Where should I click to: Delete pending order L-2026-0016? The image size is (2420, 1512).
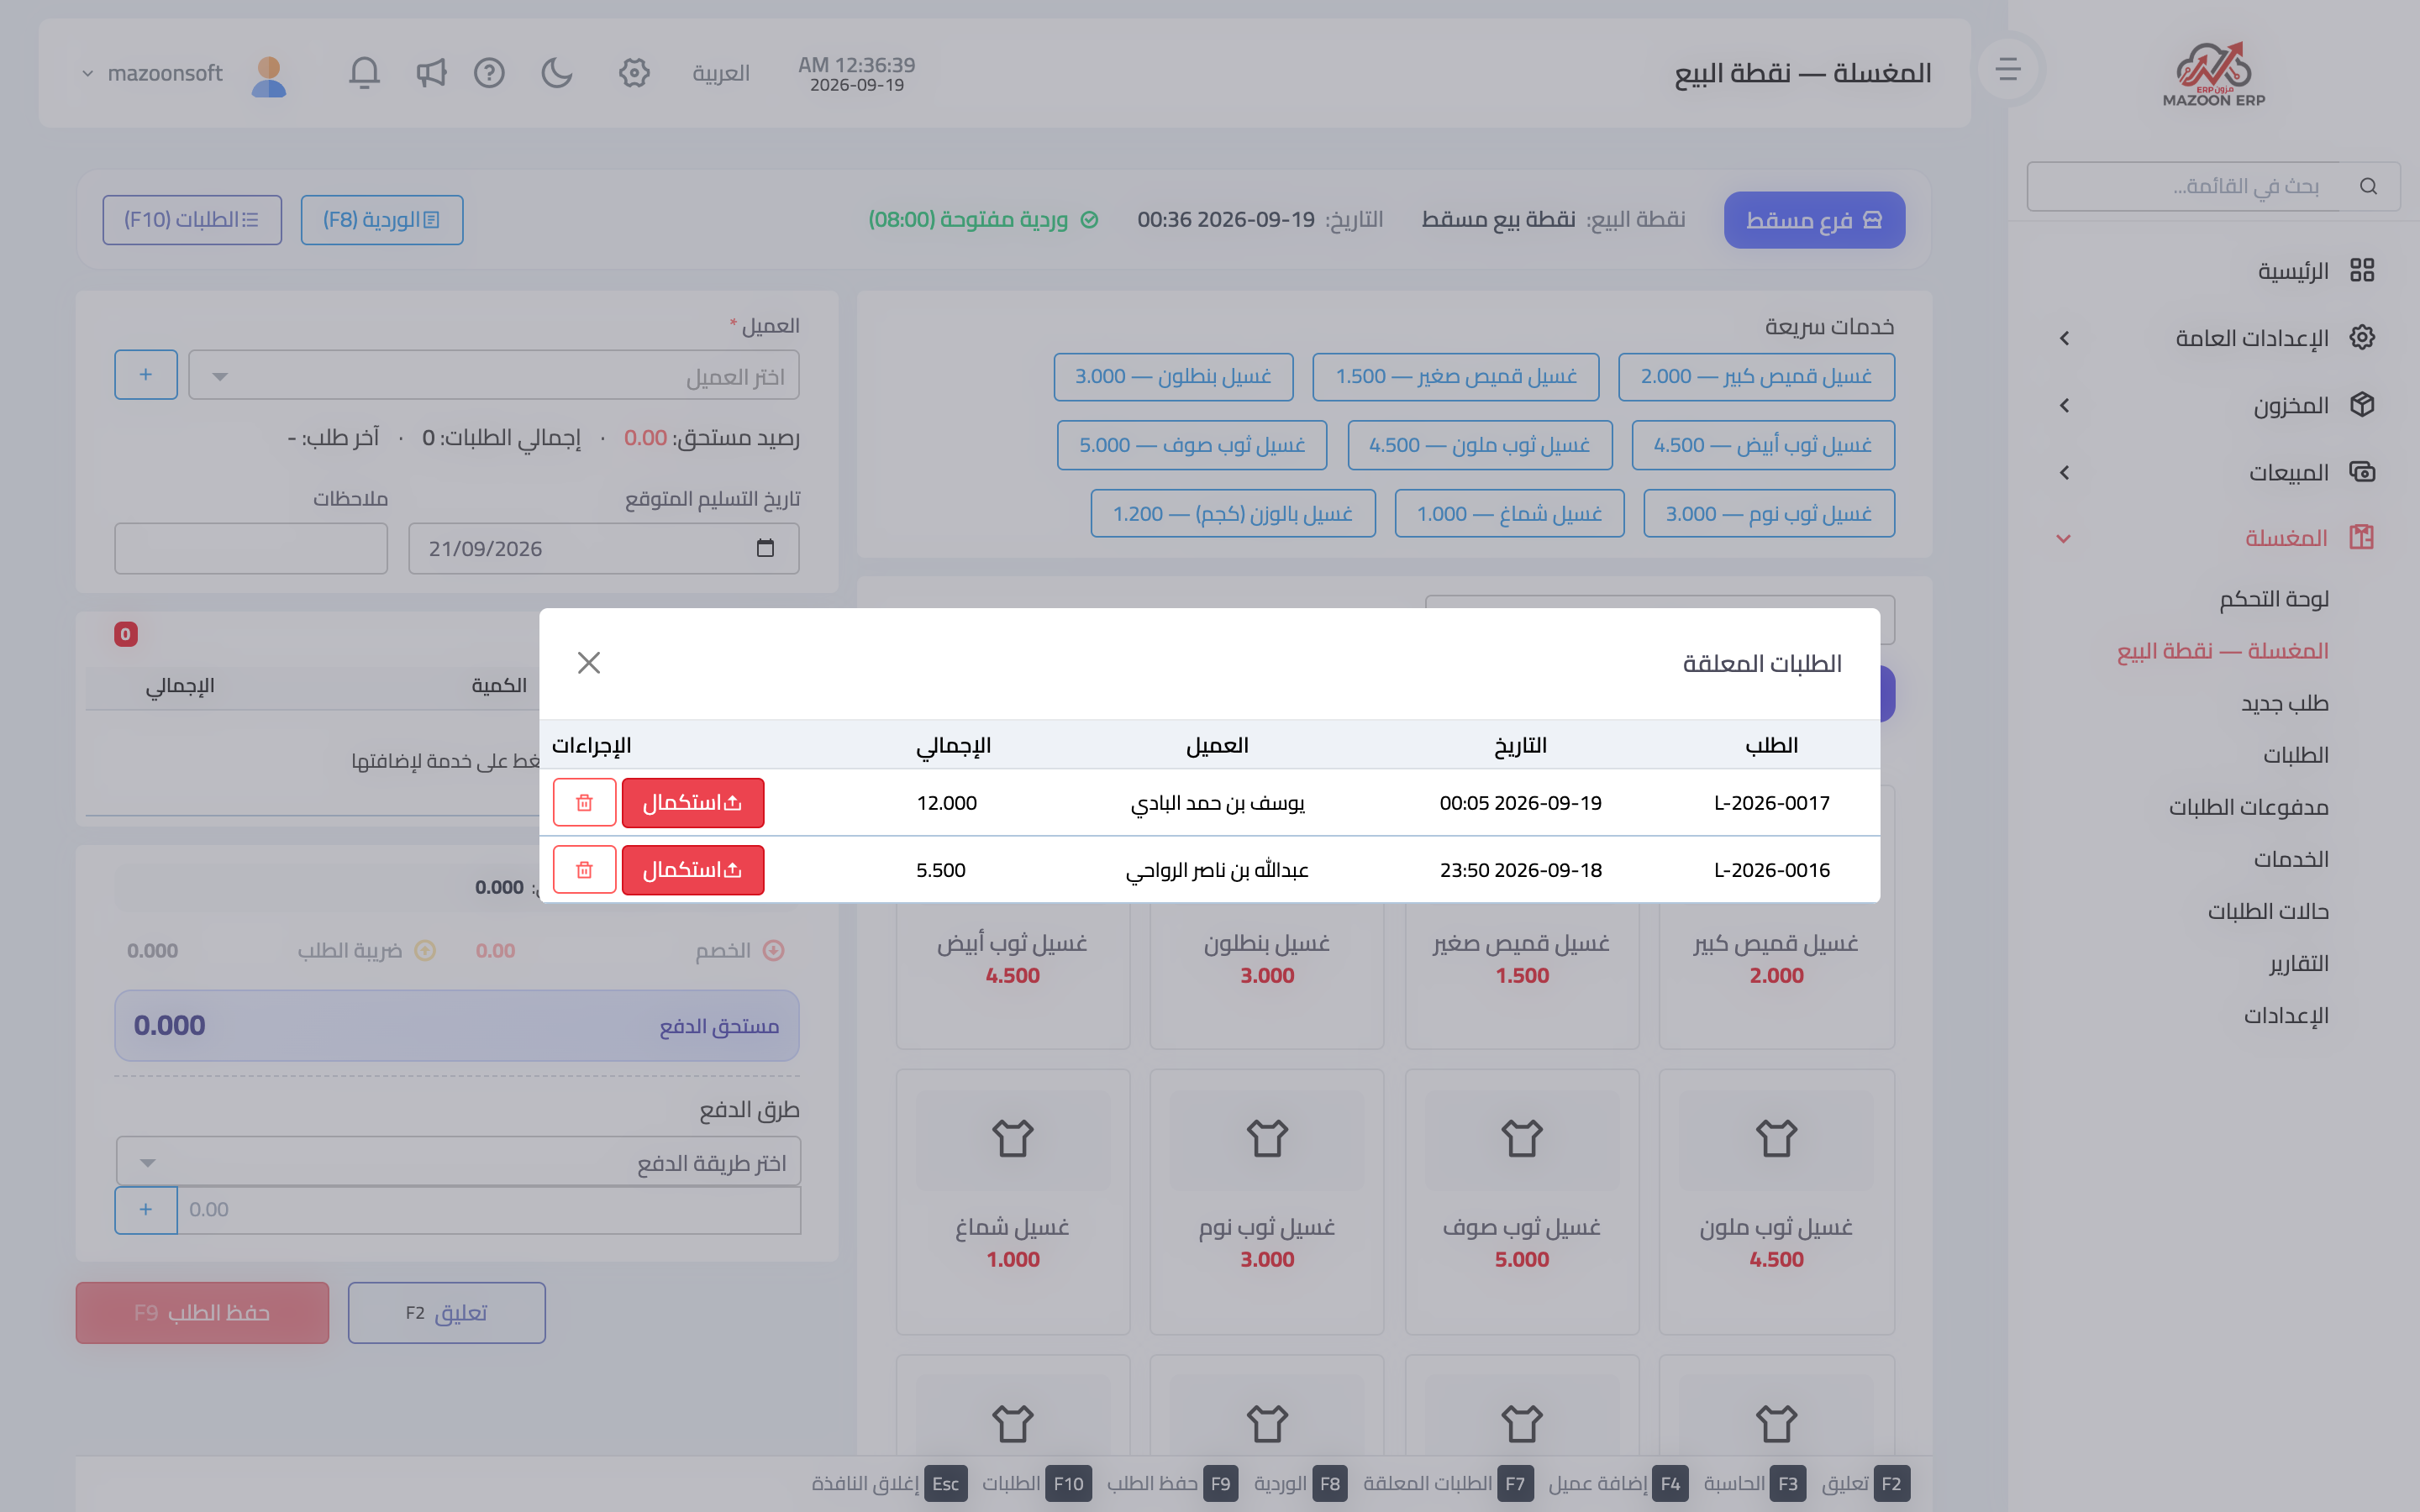(x=584, y=870)
